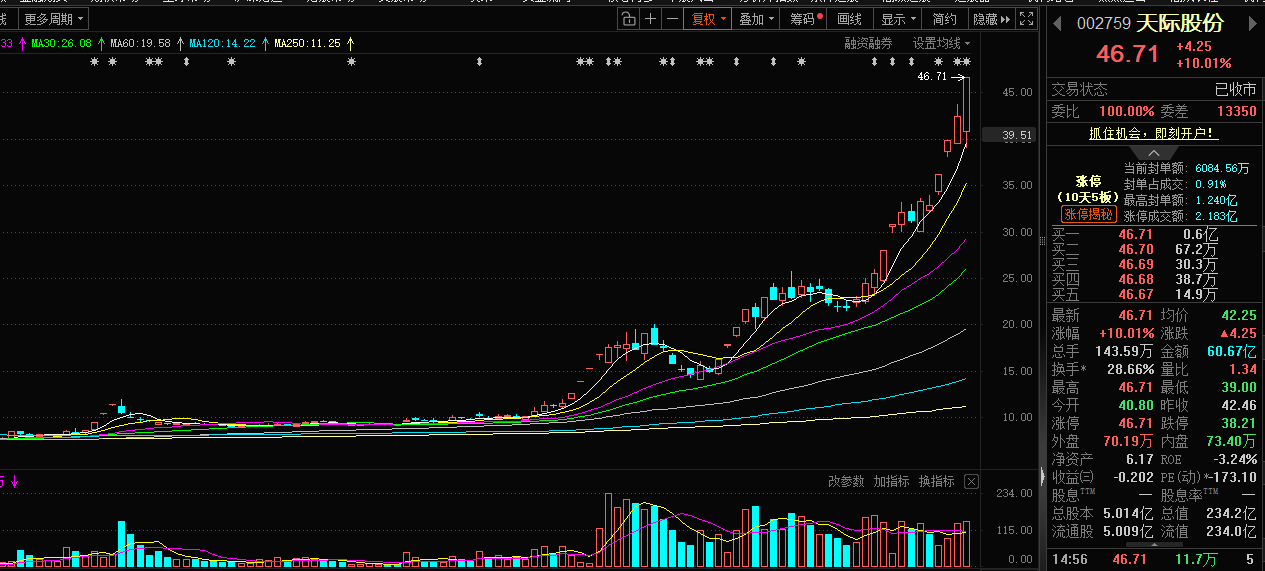Click 隐藏 to hide the side panel

tap(990, 19)
